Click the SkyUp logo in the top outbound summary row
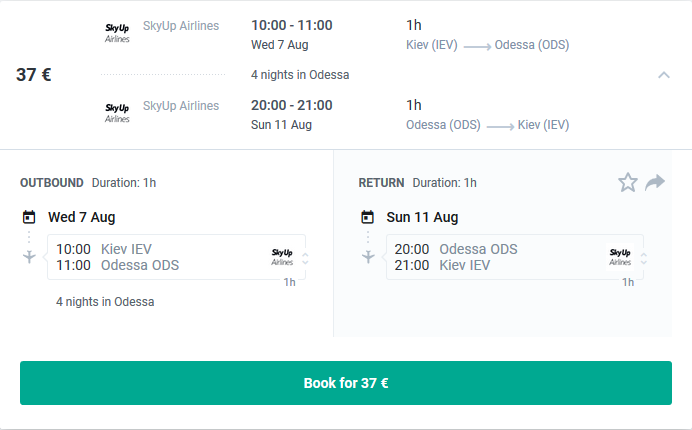This screenshot has width=692, height=430. tap(117, 32)
